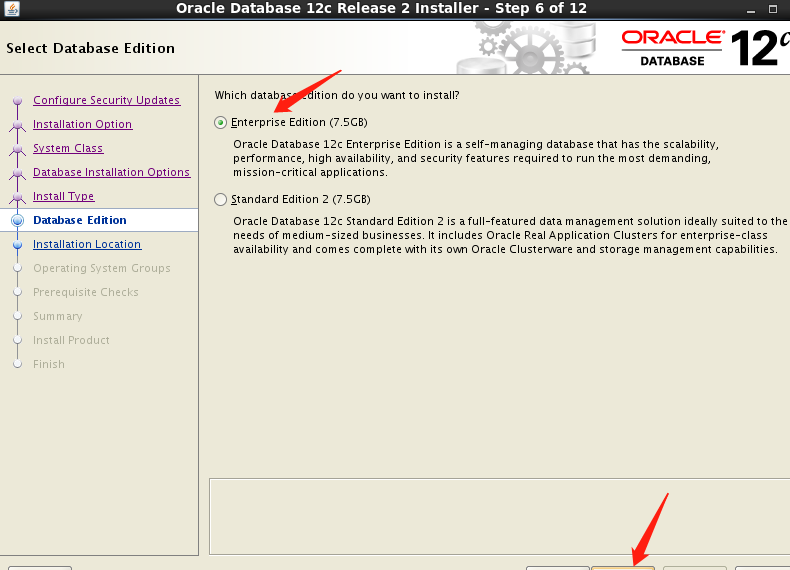Maximize the Oracle installer window

click(x=772, y=9)
